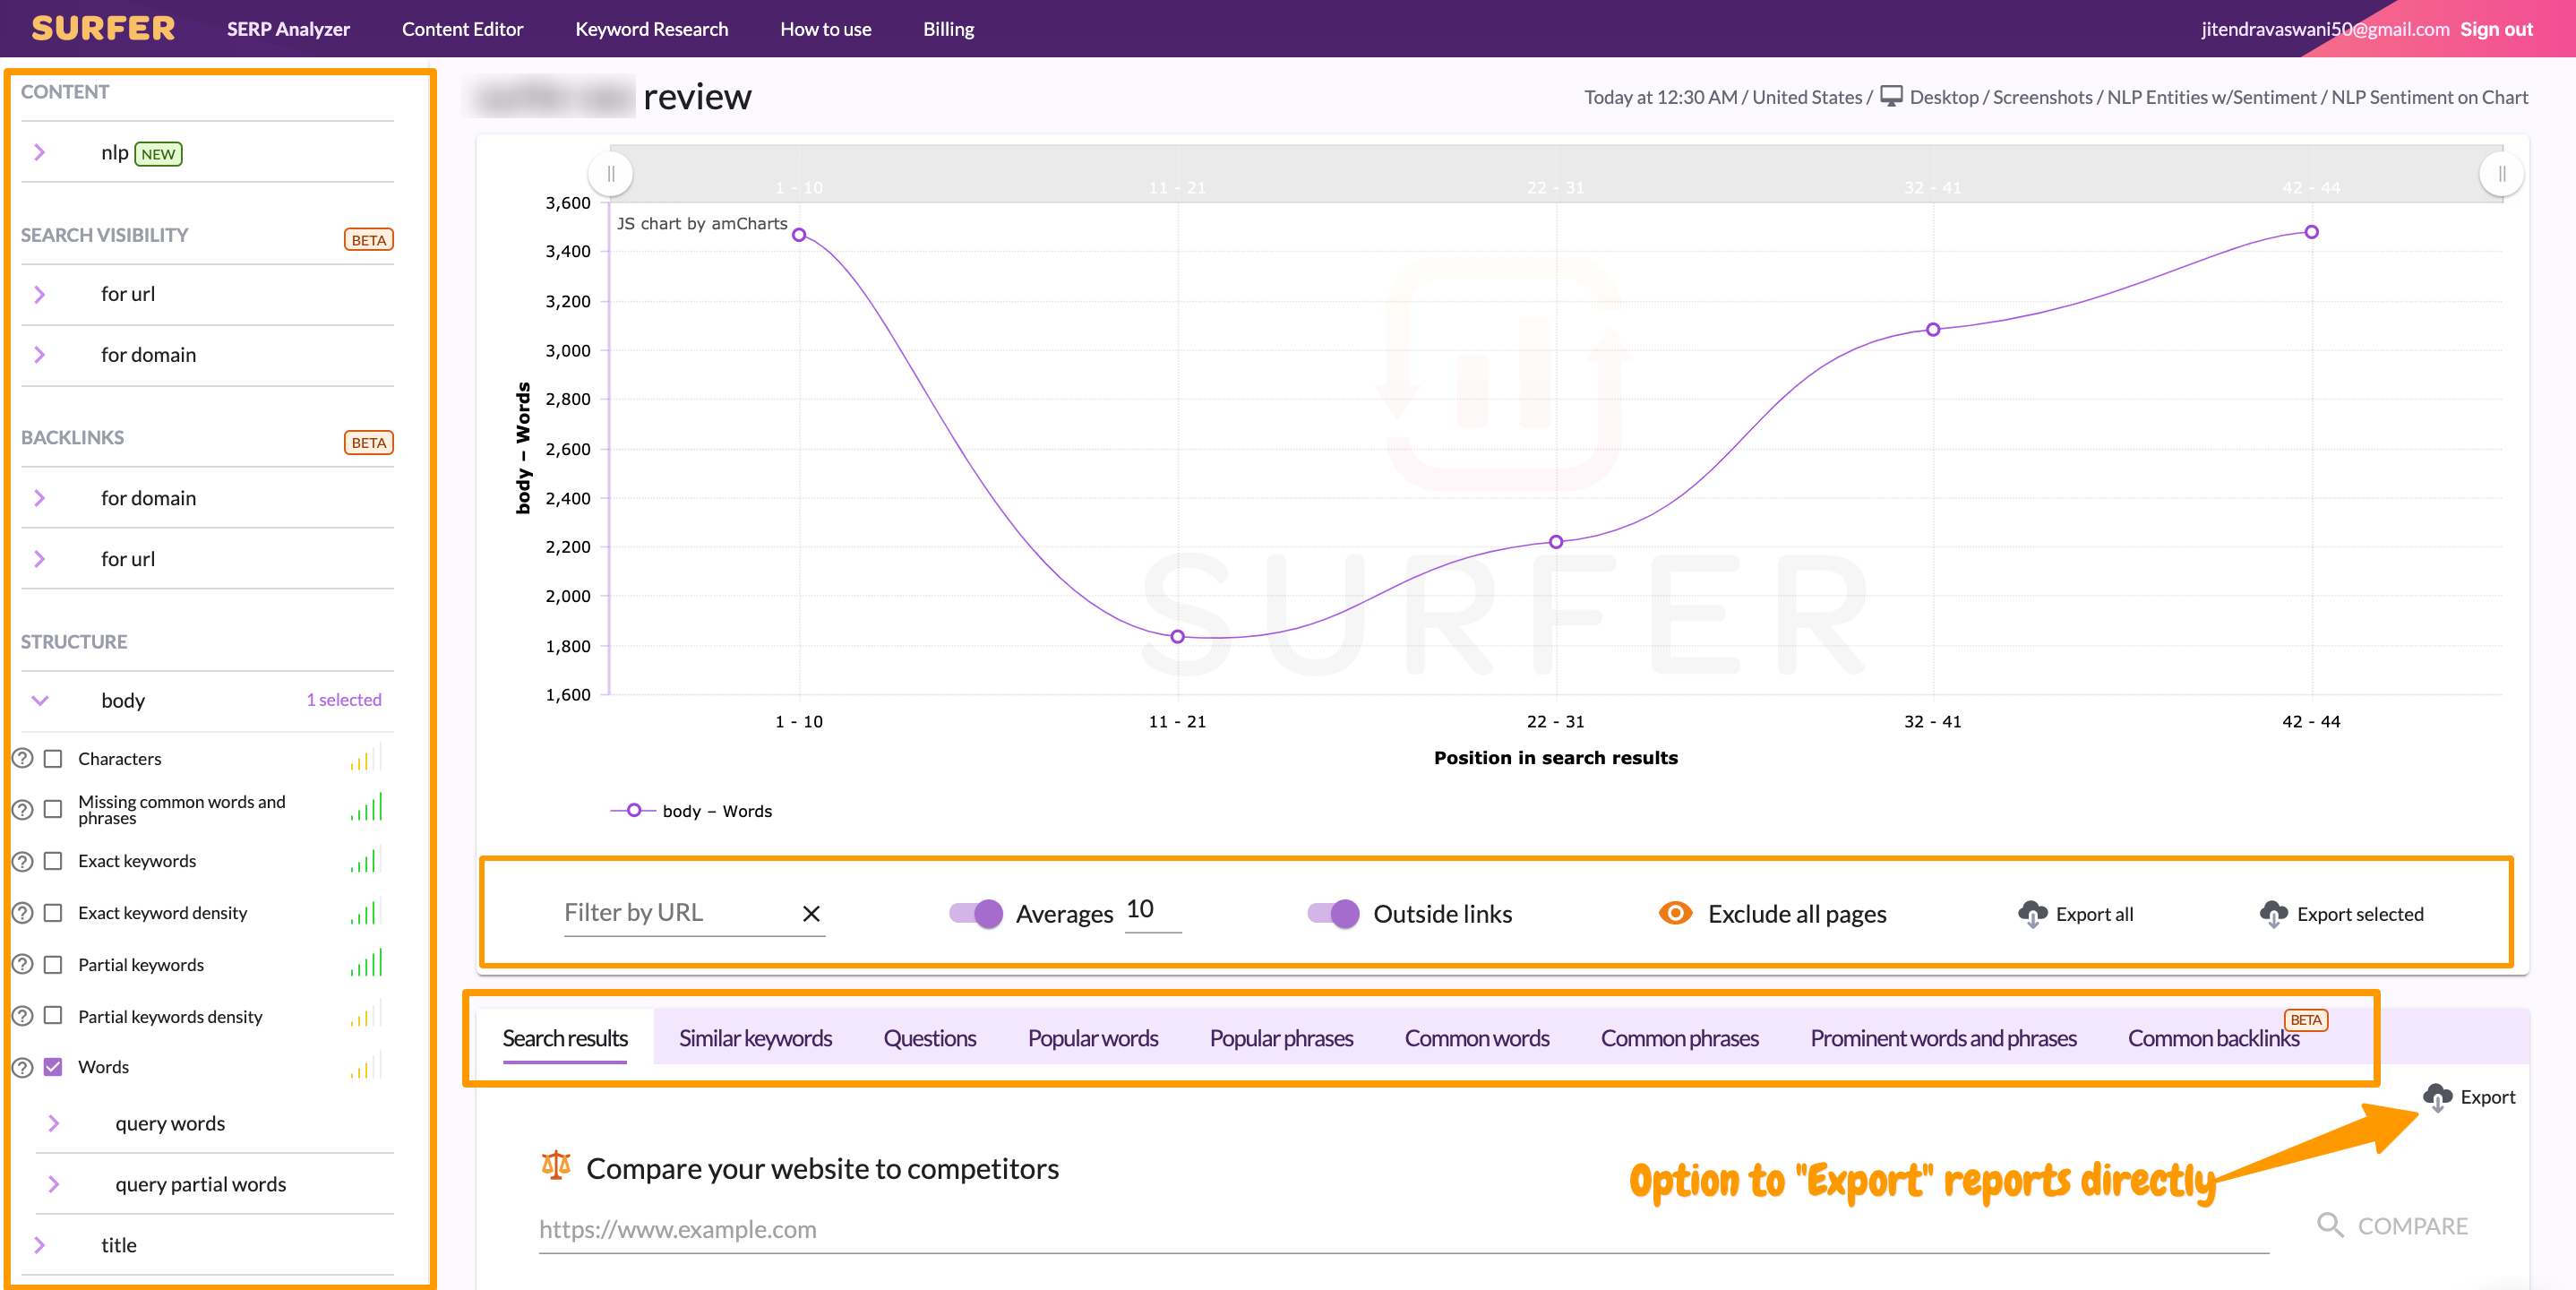Check the Exact keyword density checkbox

[x=54, y=913]
